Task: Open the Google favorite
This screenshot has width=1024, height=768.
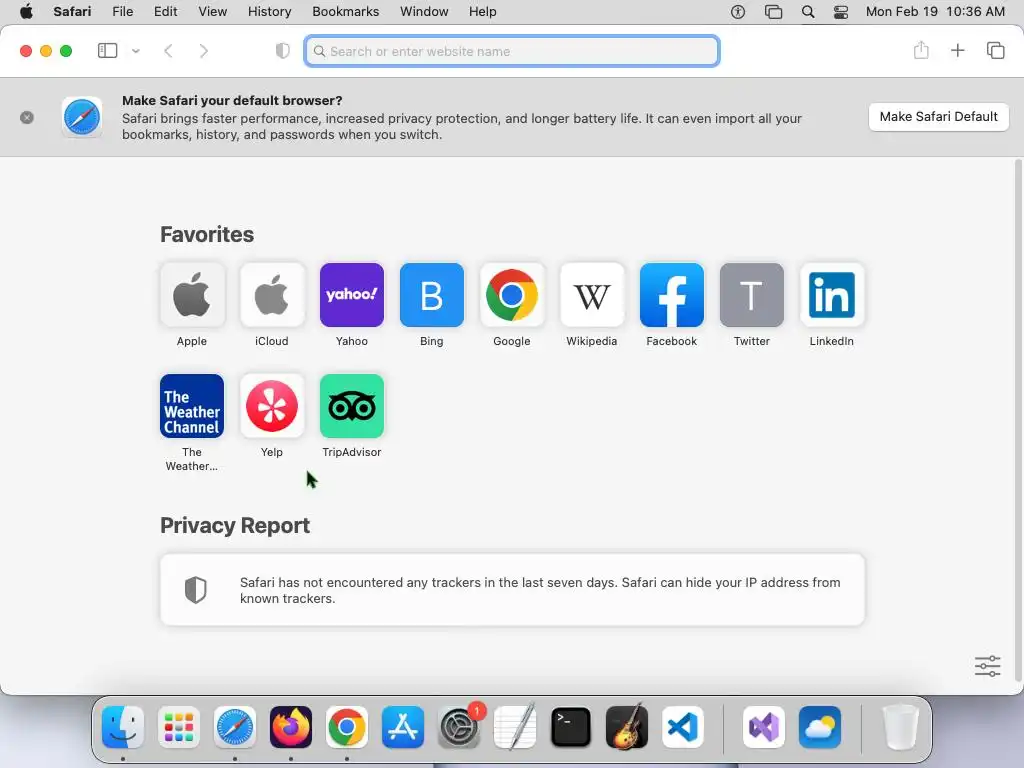Action: (511, 295)
